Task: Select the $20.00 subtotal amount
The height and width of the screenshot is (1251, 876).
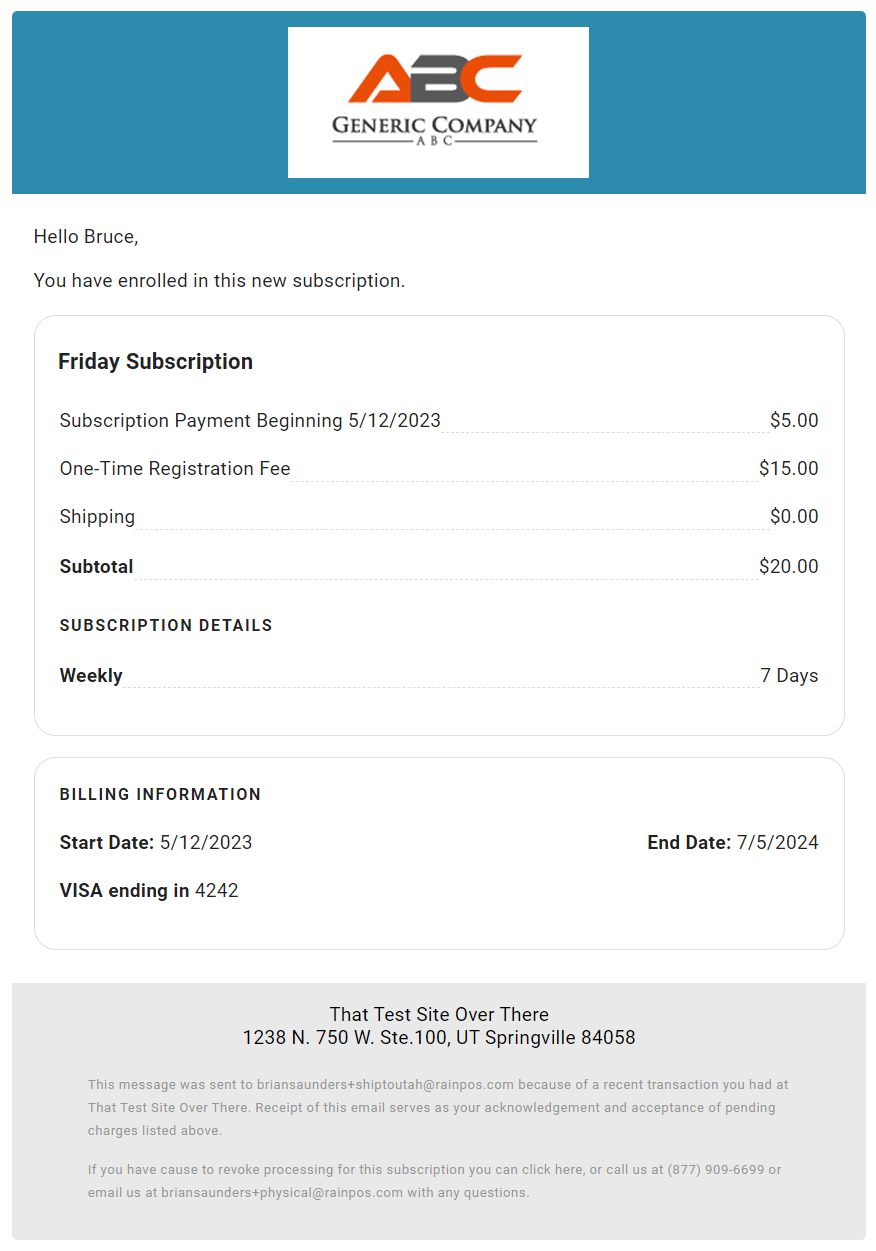Action: (789, 566)
